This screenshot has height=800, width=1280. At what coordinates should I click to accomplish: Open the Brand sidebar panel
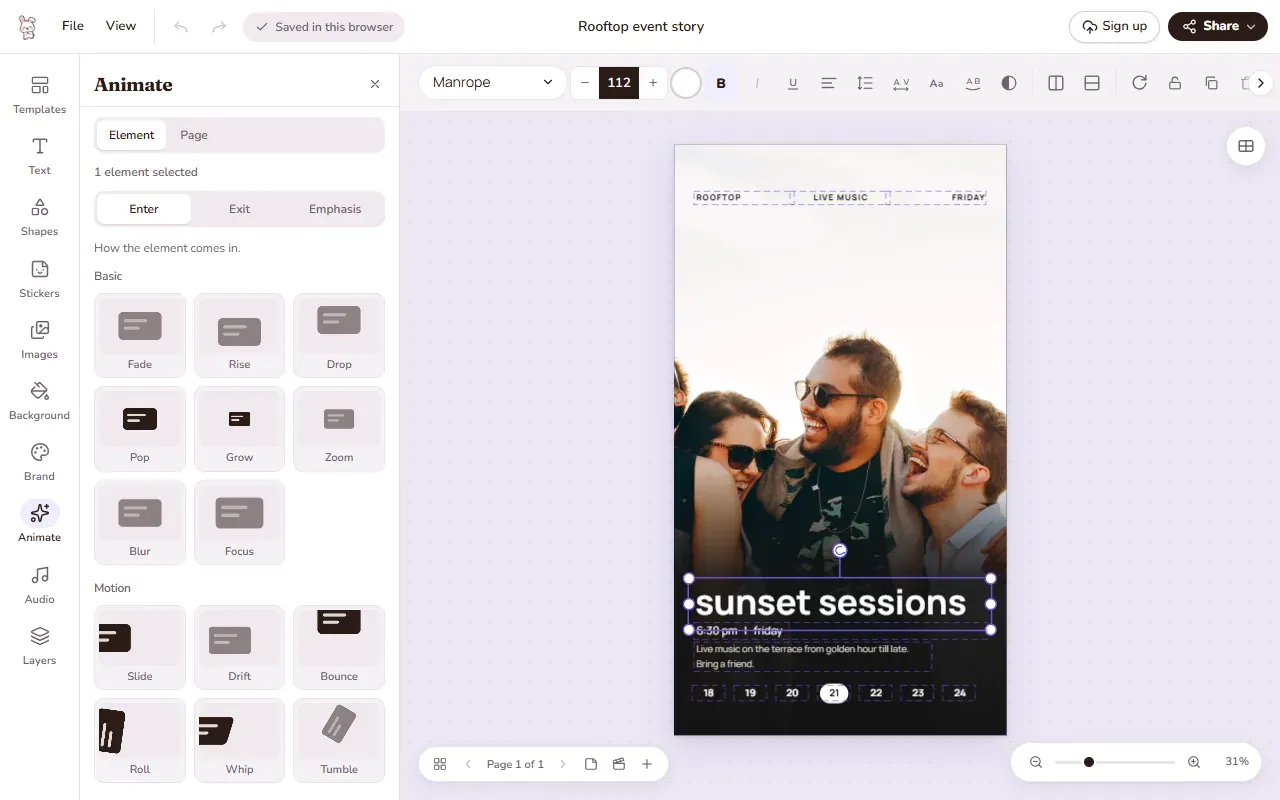tap(39, 462)
